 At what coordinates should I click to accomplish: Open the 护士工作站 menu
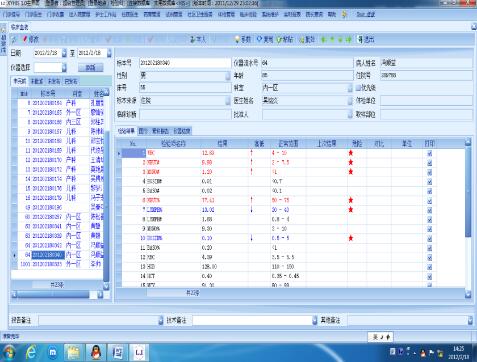[106, 14]
